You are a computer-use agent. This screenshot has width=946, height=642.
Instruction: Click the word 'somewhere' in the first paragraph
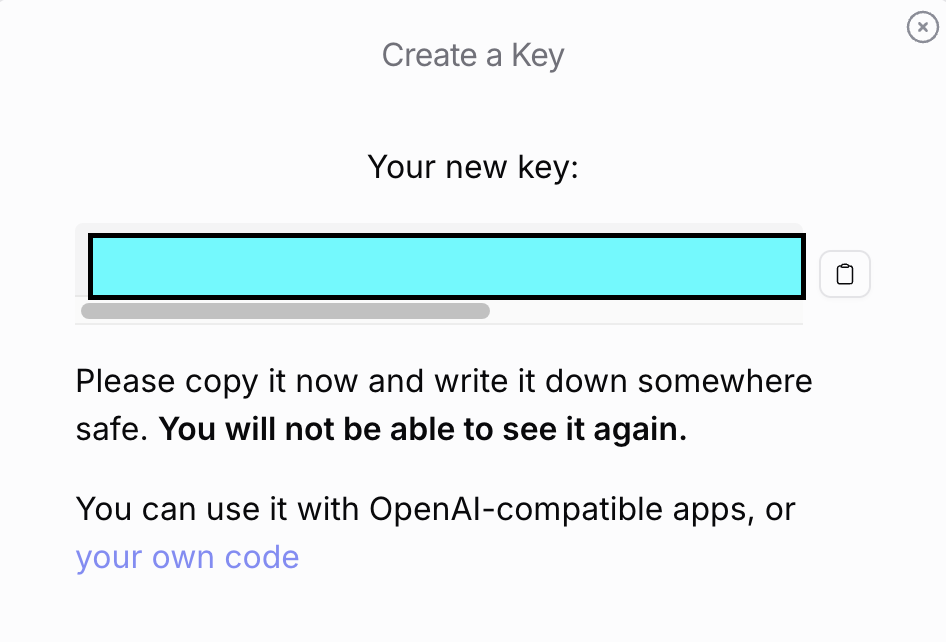point(725,382)
